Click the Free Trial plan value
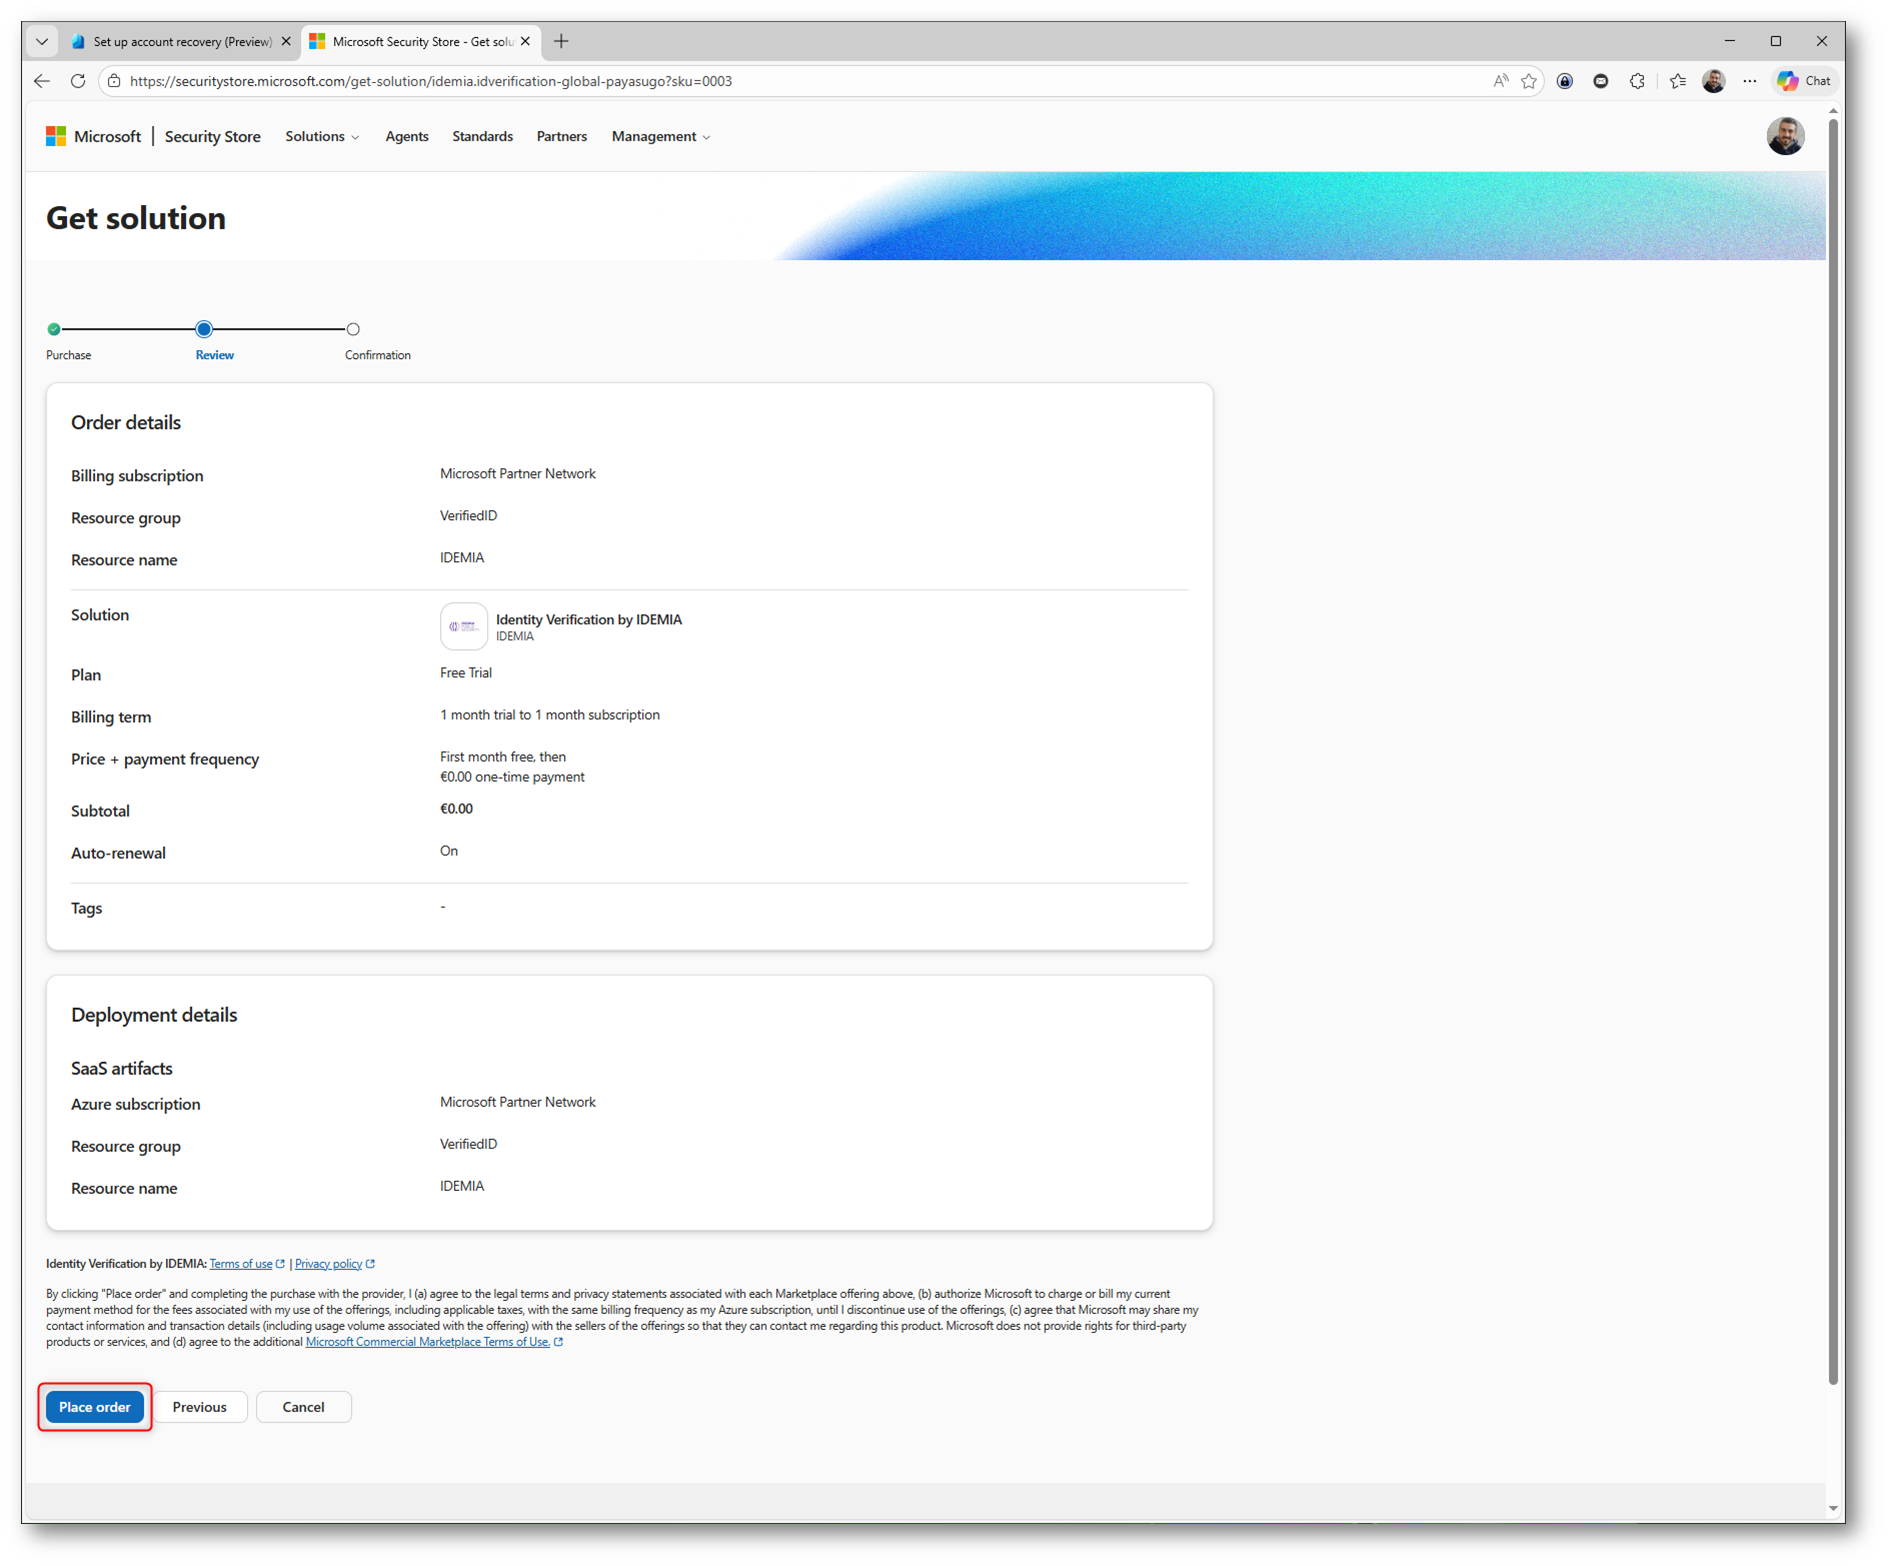The width and height of the screenshot is (1888, 1566). coord(466,673)
